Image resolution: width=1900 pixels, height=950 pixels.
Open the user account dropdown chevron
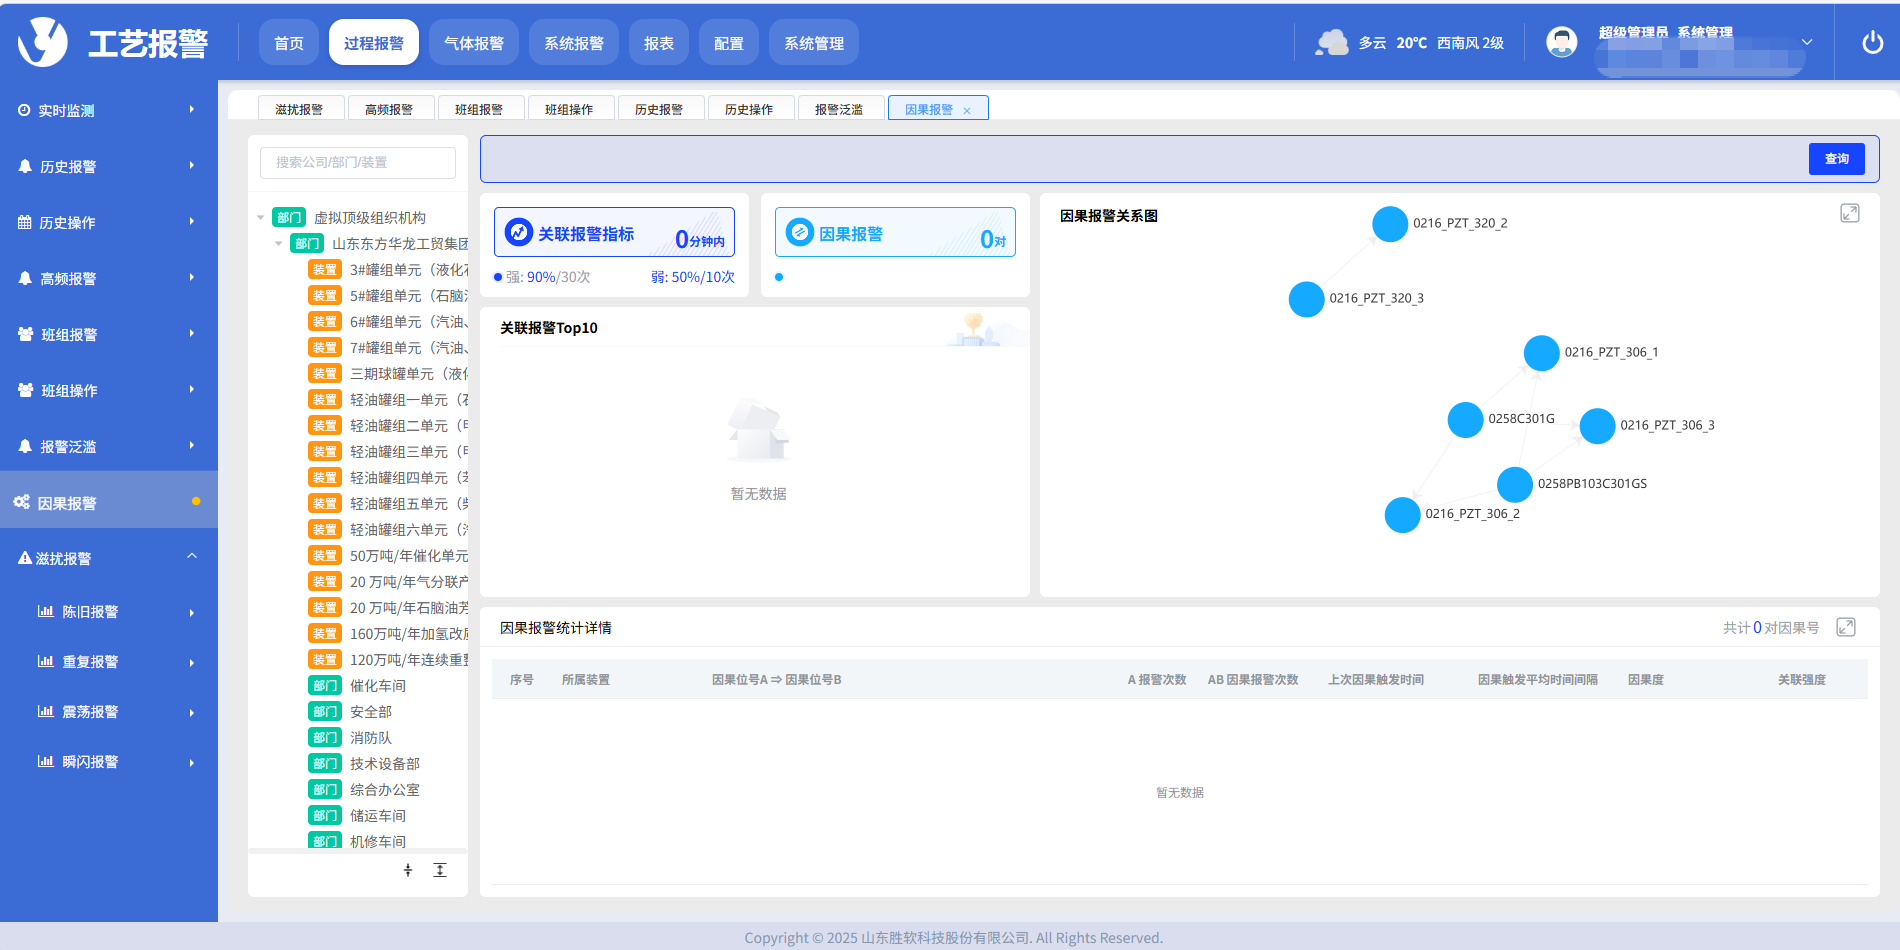point(1807,42)
